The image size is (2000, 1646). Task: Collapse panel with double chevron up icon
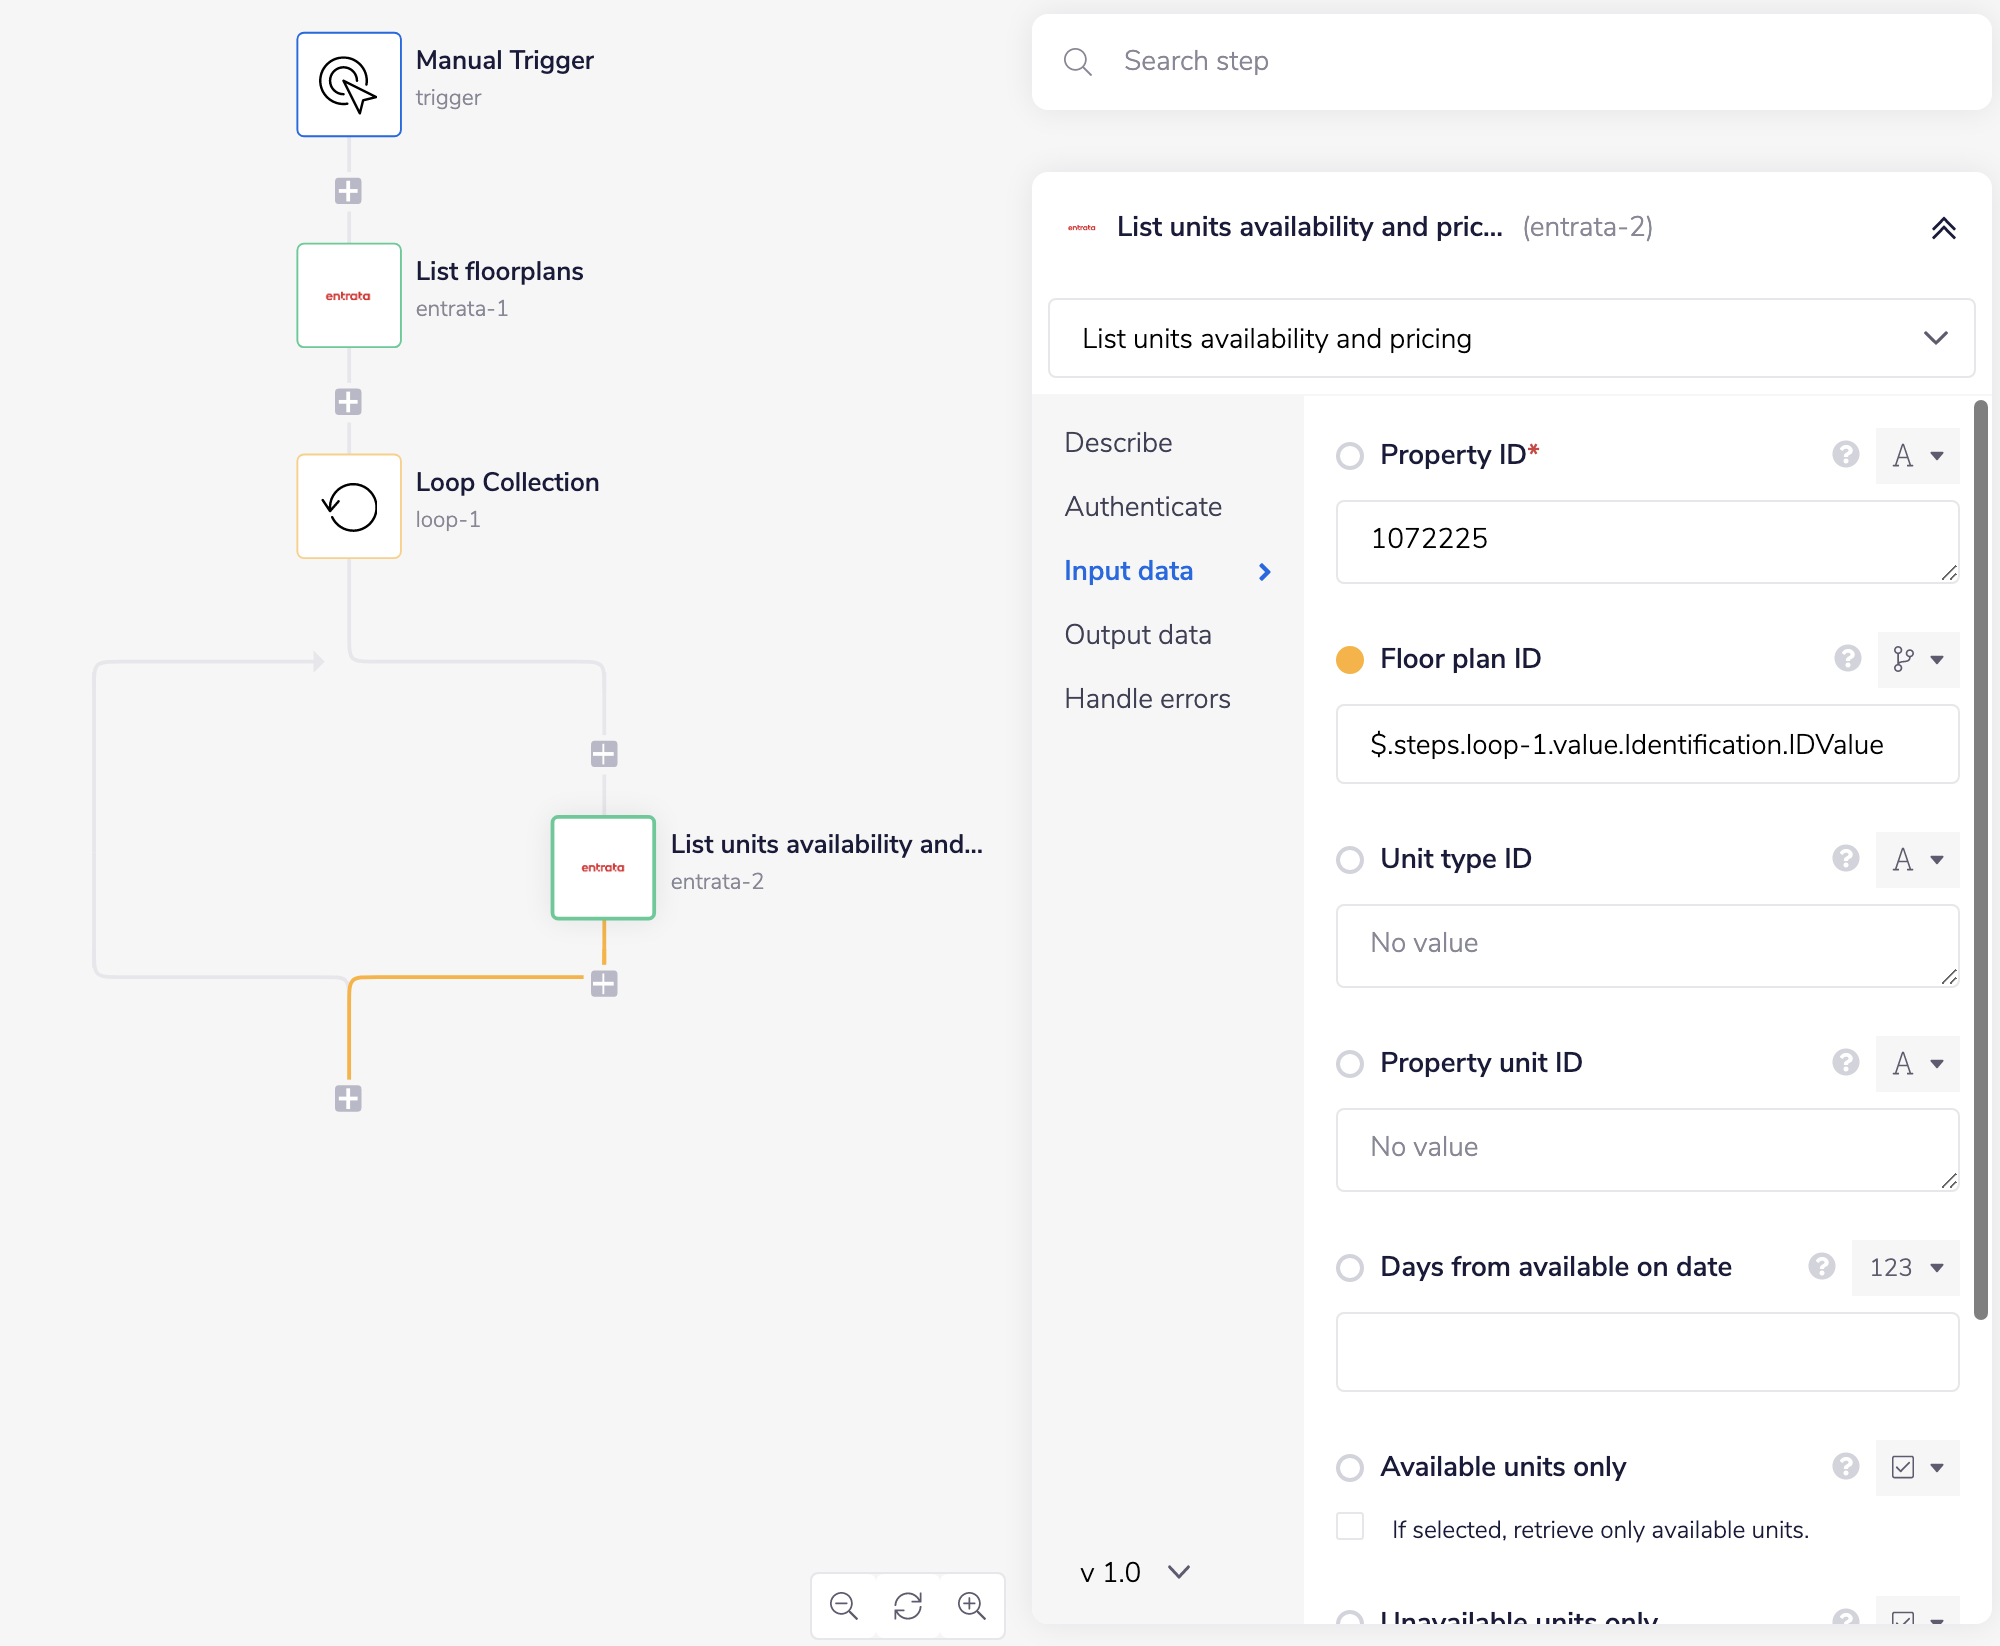coord(1943,228)
